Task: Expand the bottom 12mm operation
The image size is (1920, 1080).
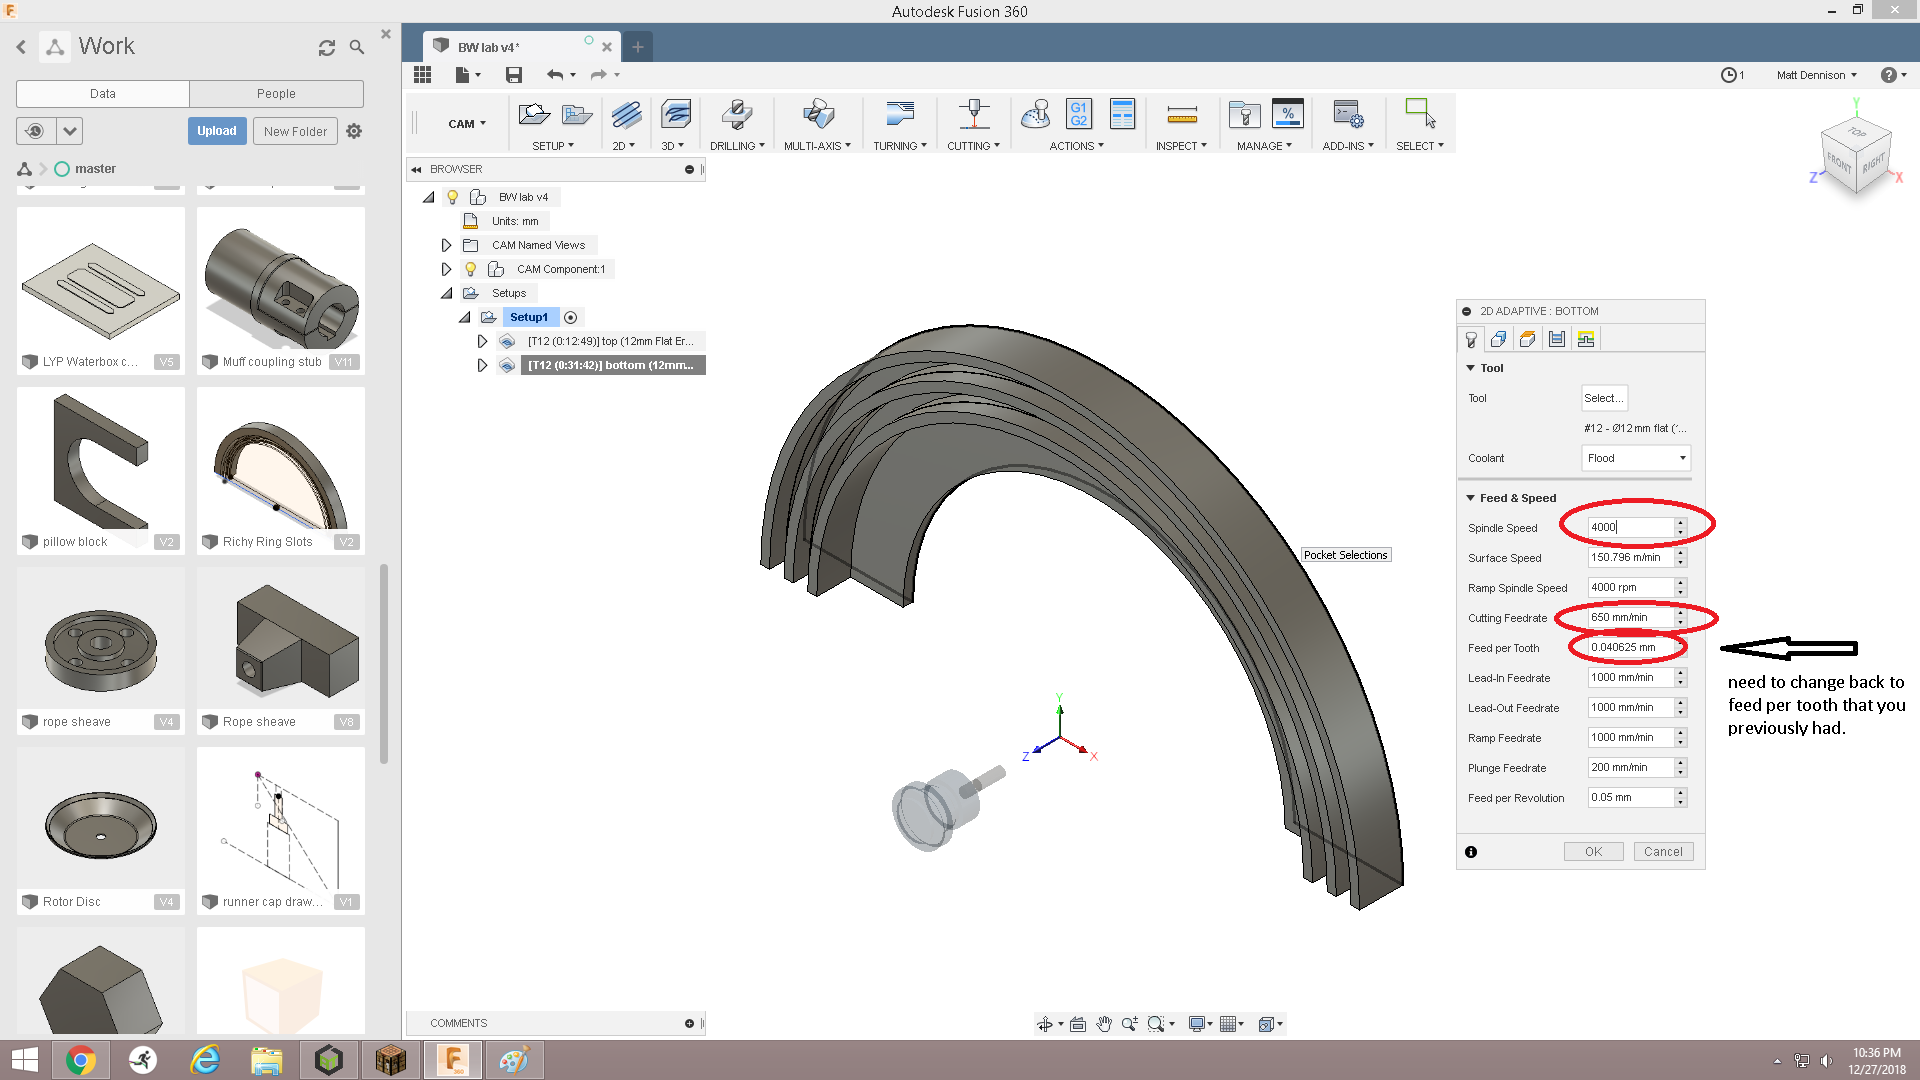Action: coord(482,365)
